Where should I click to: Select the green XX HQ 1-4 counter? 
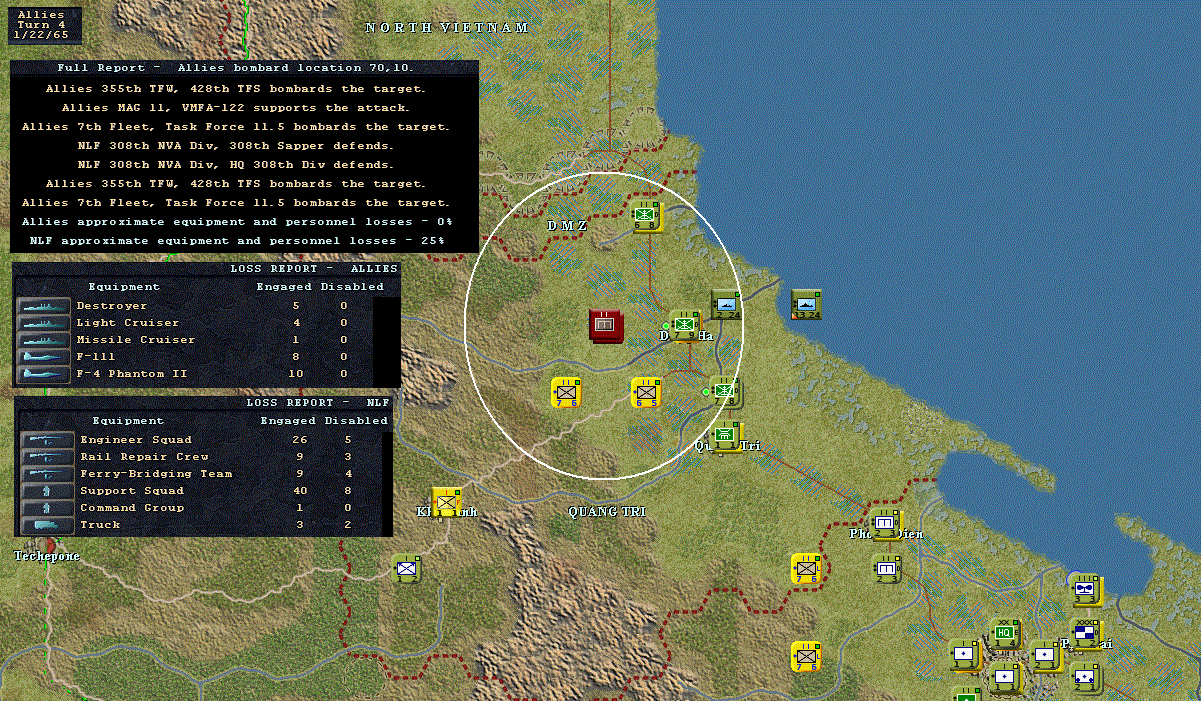pos(1005,634)
